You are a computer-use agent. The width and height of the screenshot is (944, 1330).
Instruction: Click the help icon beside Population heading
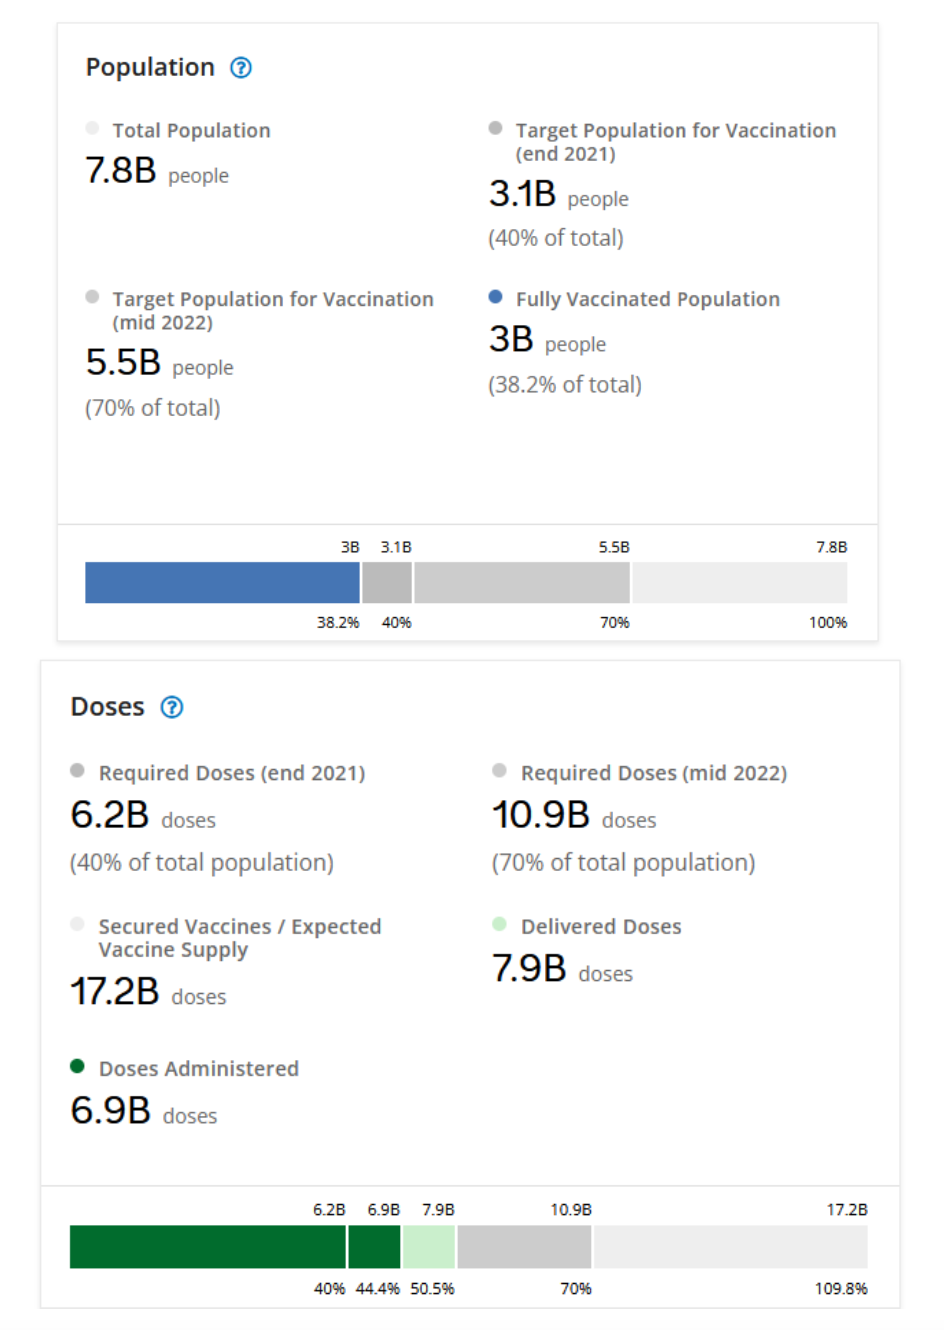click(x=241, y=68)
